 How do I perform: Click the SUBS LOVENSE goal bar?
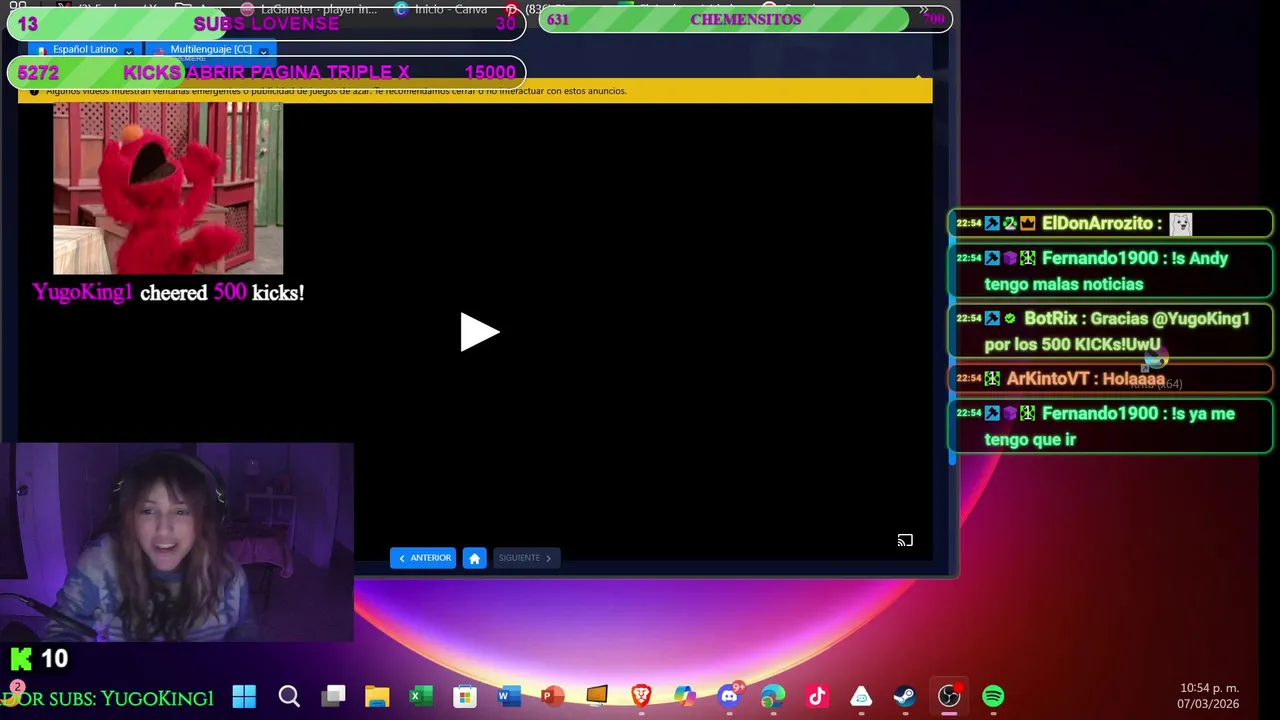(x=266, y=24)
